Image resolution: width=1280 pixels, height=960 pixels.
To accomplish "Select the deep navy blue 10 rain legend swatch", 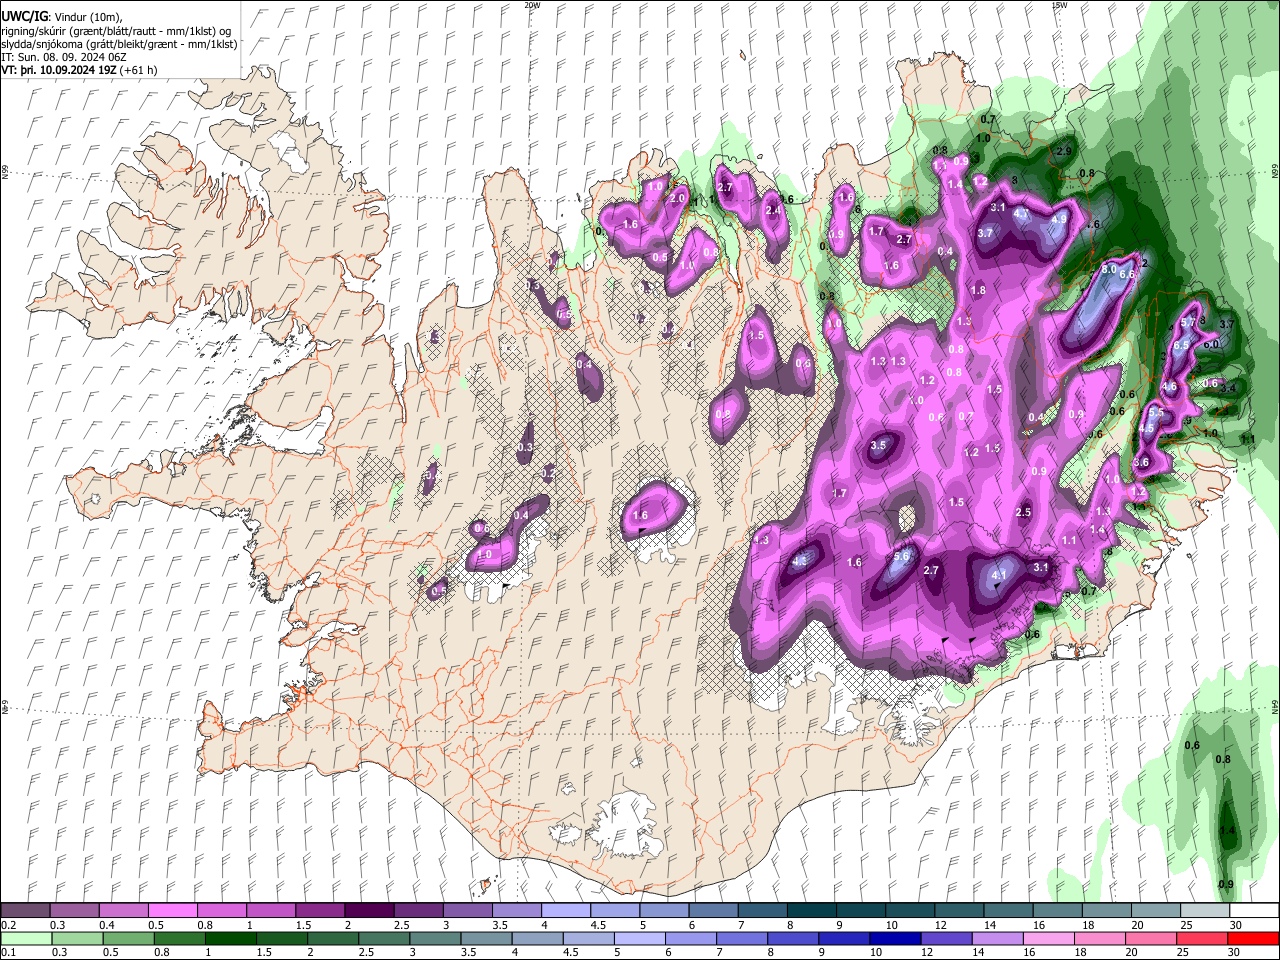I will pyautogui.click(x=894, y=938).
